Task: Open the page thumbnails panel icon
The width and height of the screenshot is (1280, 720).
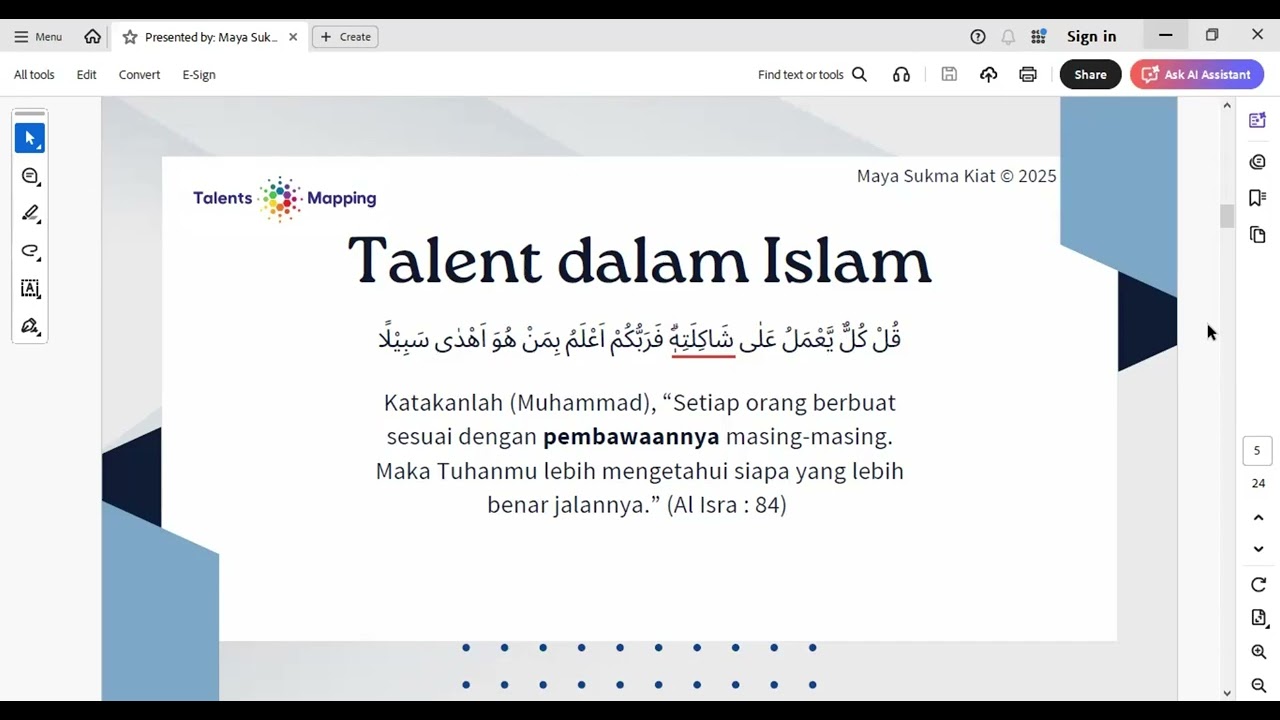Action: [1258, 235]
